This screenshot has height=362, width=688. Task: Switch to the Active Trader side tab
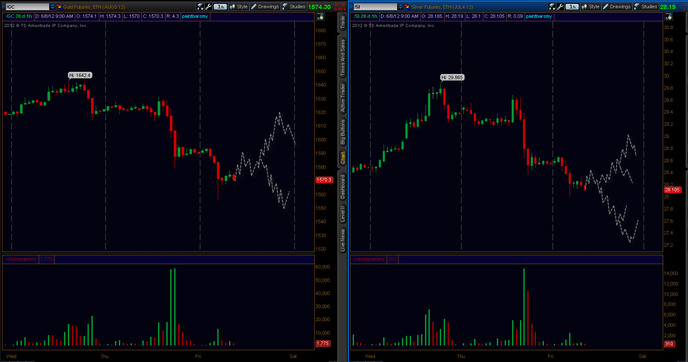point(343,98)
